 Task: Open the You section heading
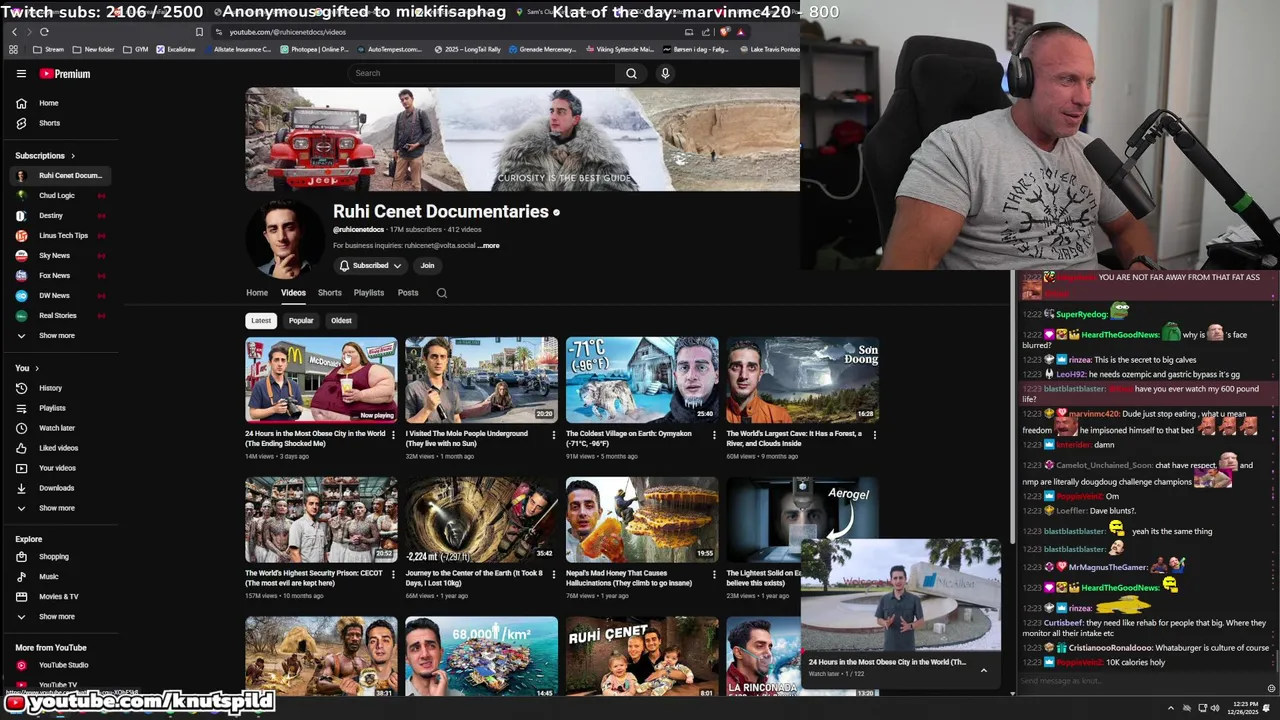click(x=27, y=368)
